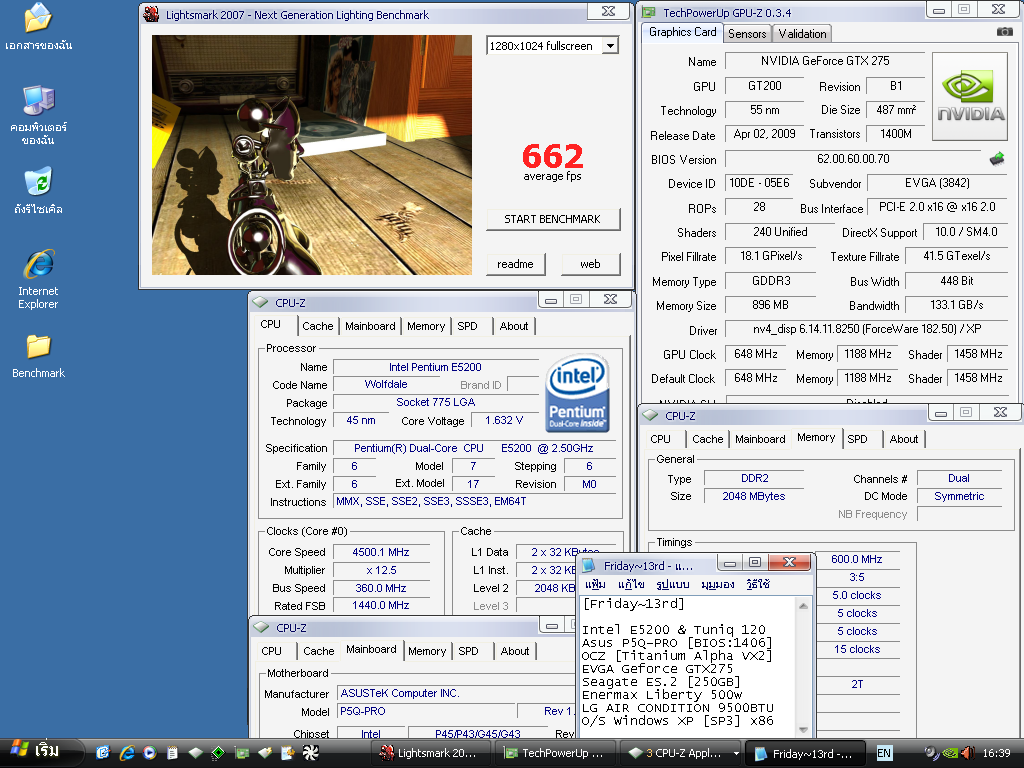Image resolution: width=1024 pixels, height=768 pixels.
Task: Switch to Sensors tab in GPU-Z
Action: (x=747, y=34)
